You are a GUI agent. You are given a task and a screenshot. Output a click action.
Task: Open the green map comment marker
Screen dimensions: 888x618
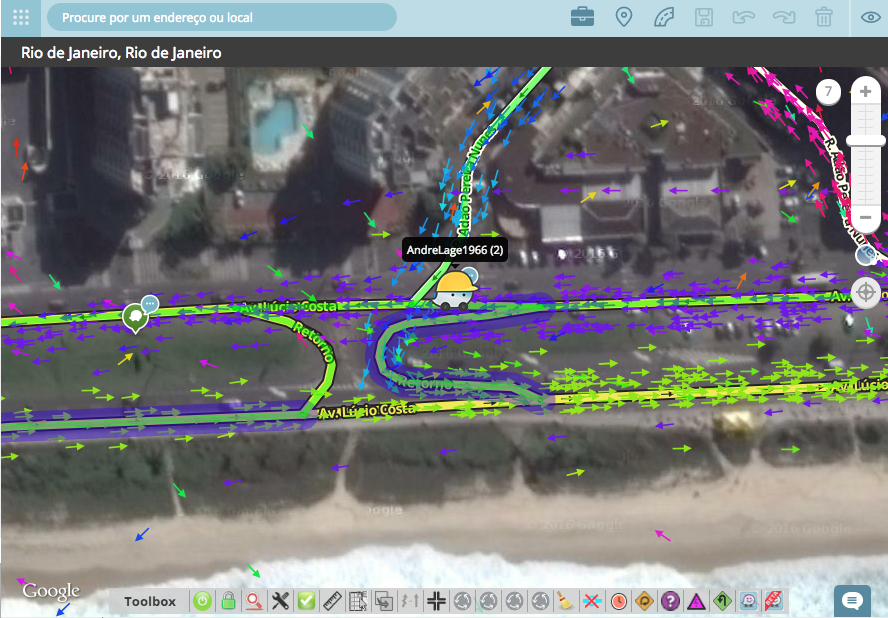(x=135, y=319)
